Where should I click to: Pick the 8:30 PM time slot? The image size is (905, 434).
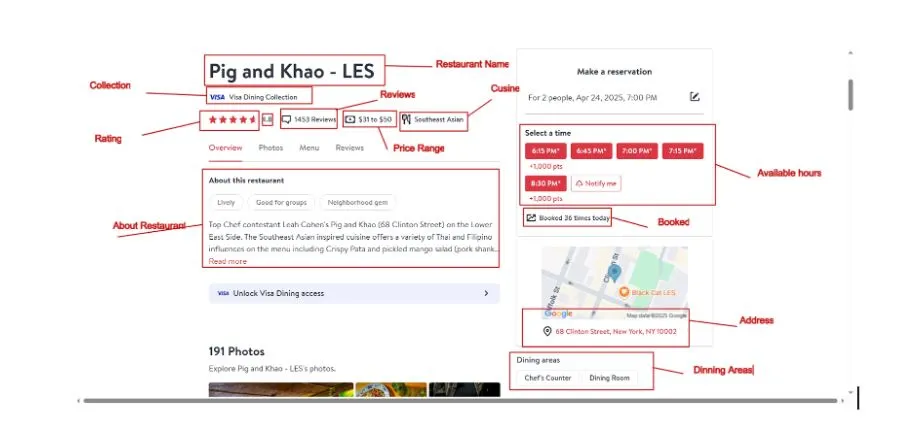545,184
